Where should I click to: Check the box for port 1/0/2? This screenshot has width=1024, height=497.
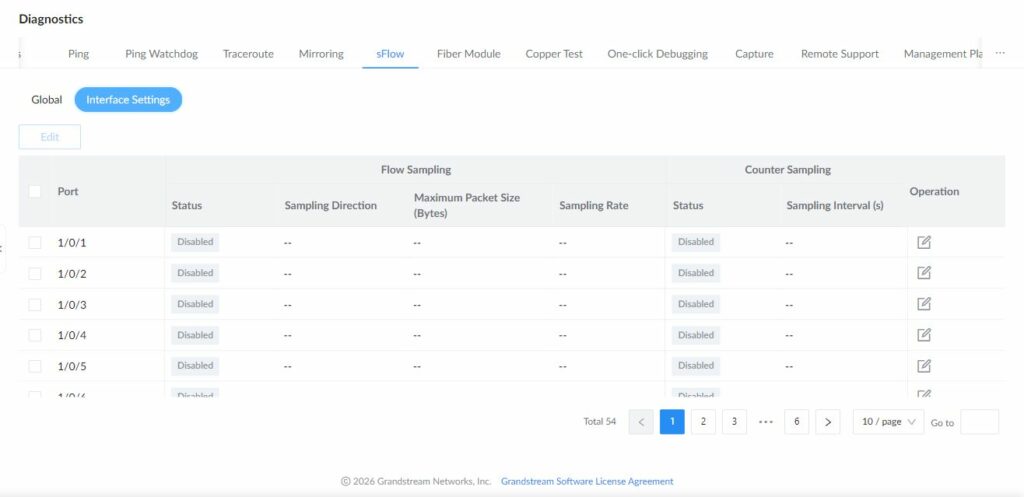tap(35, 274)
